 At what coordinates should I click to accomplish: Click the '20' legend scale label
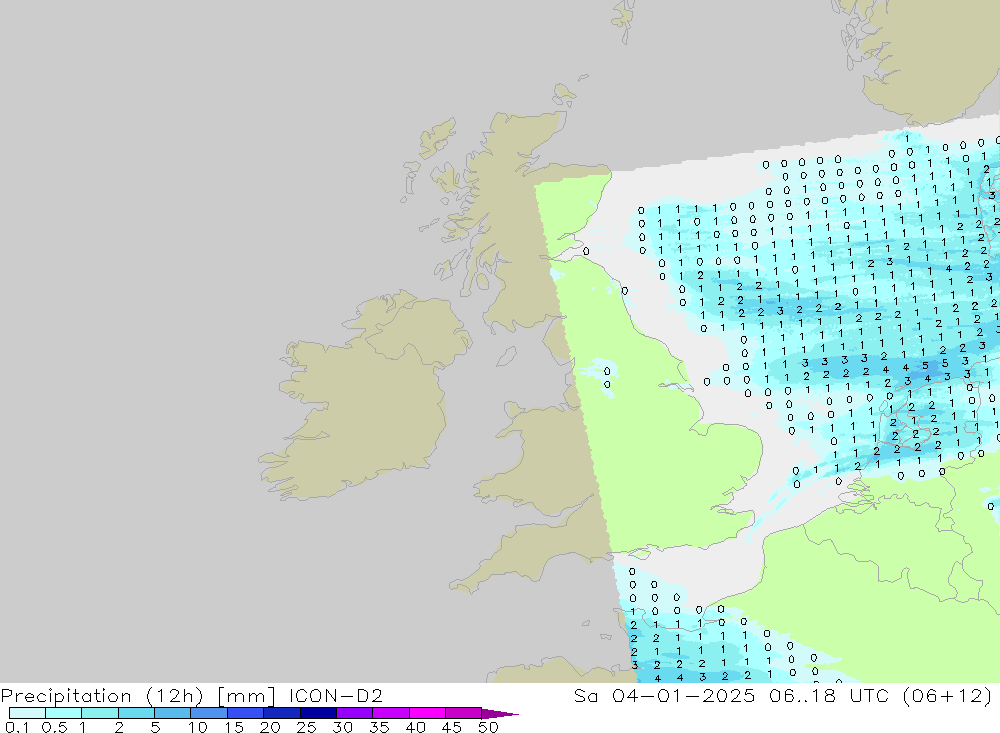click(x=270, y=727)
